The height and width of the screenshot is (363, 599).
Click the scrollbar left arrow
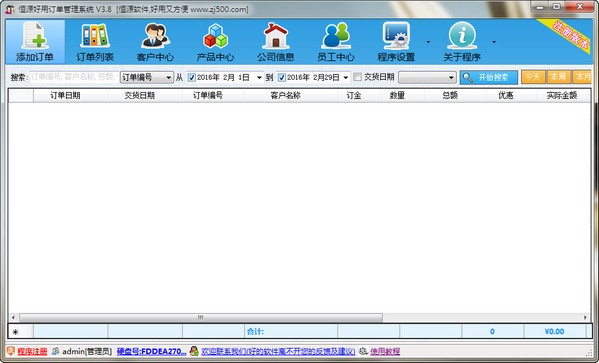click(13, 318)
